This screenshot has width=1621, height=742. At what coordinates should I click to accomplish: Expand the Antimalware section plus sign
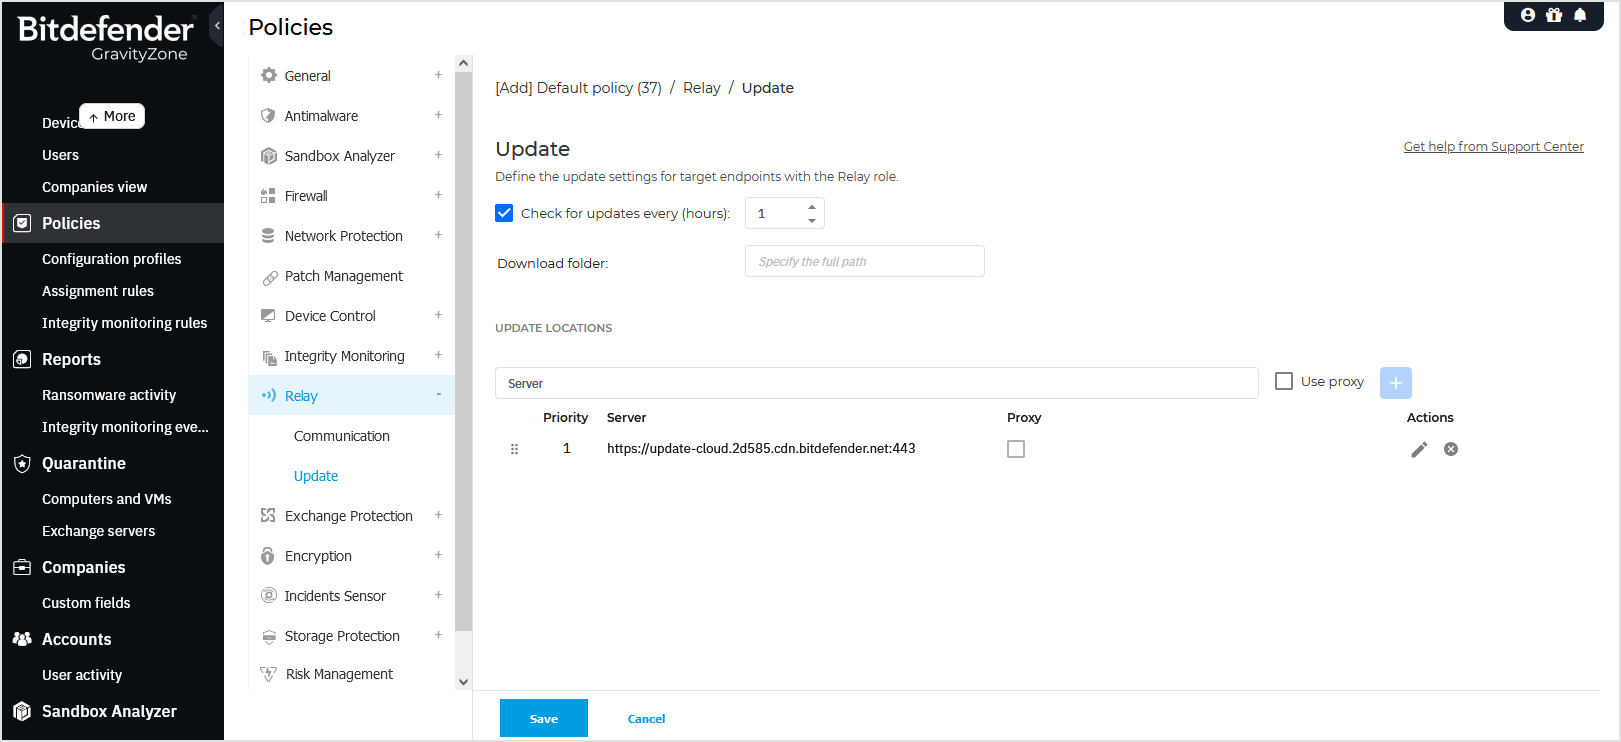438,115
